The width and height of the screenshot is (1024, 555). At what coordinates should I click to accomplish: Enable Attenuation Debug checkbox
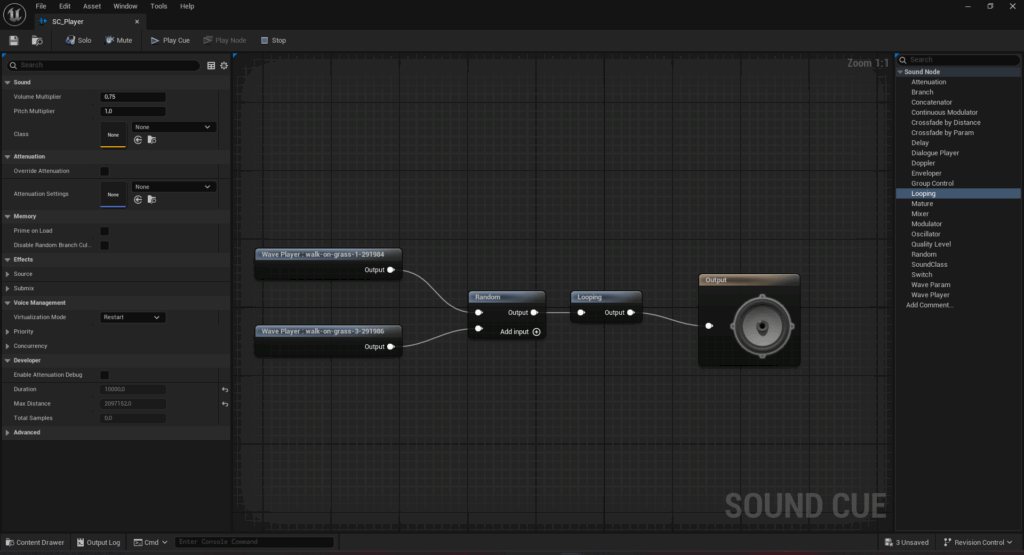pos(104,375)
